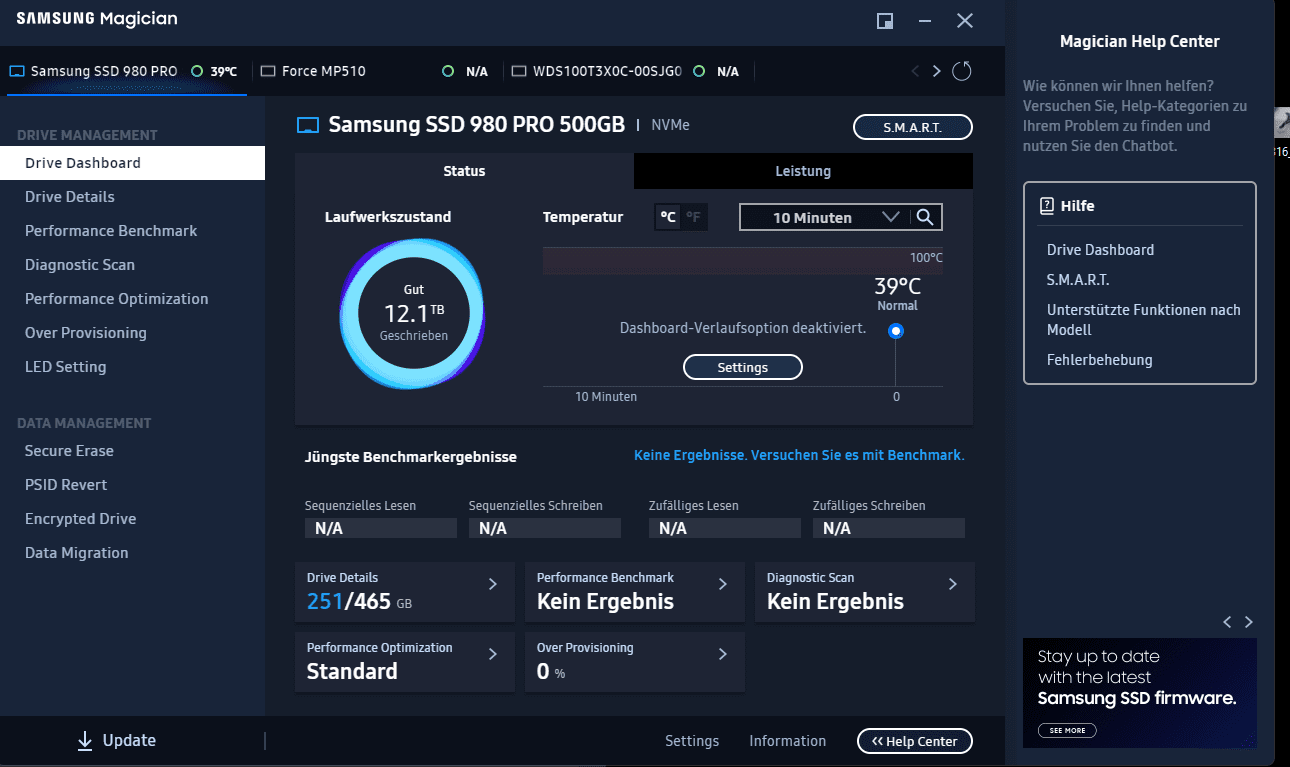Switch temperature unit to °F

694,217
